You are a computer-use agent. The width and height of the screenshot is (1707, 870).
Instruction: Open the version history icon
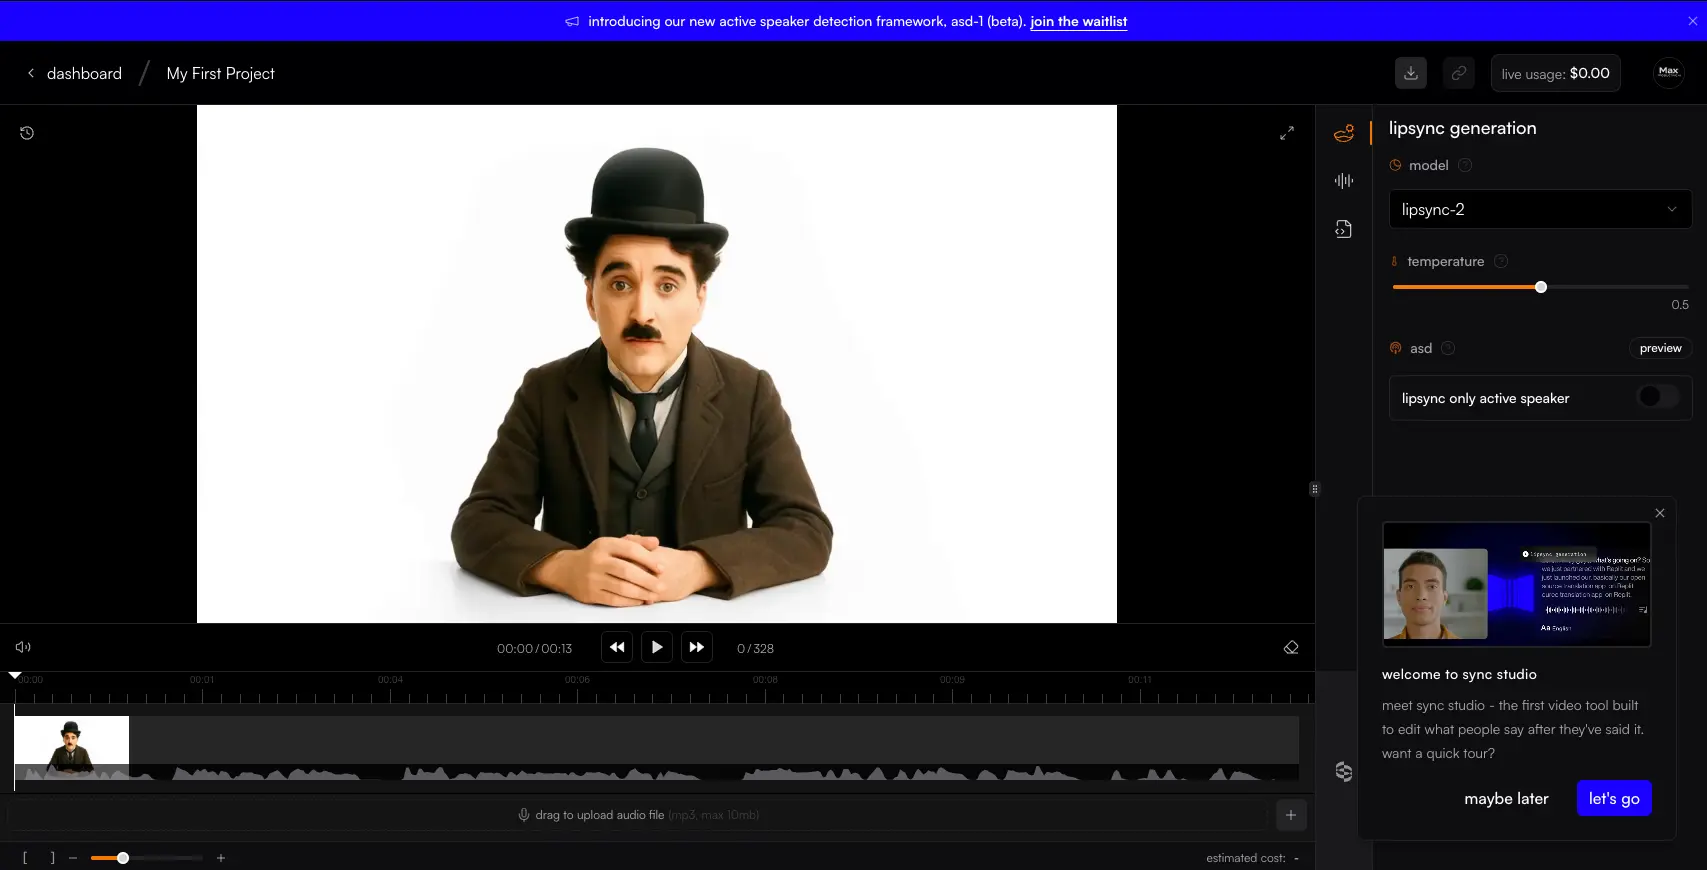[x=27, y=133]
